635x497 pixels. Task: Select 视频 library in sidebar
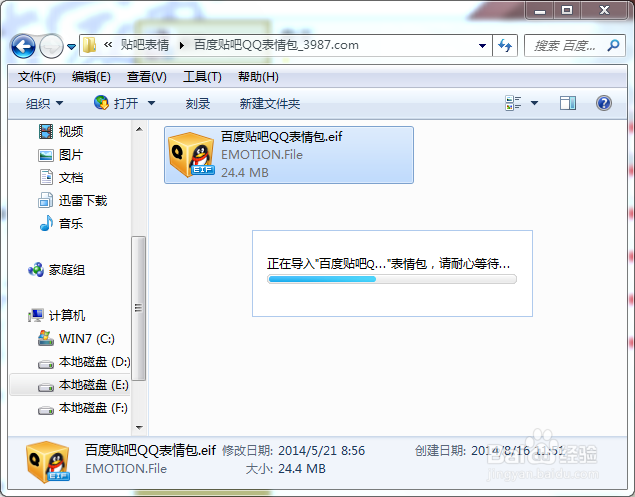click(71, 131)
